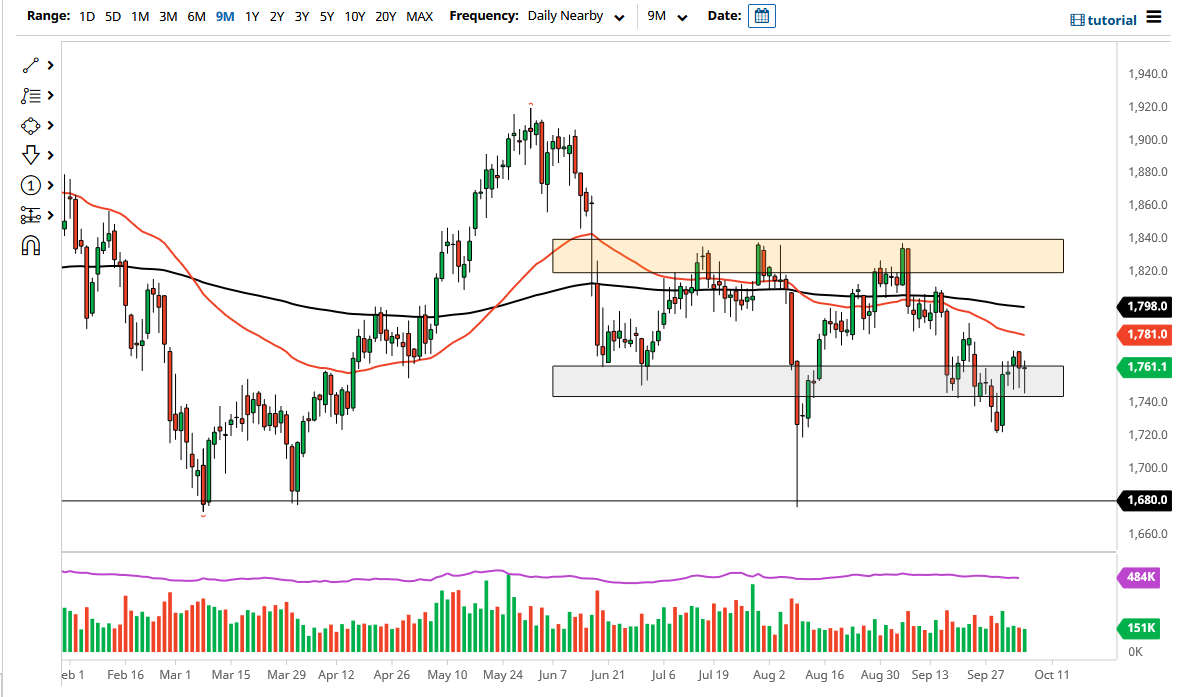Click the Aug 16 date axis label
The image size is (1185, 697).
point(825,674)
